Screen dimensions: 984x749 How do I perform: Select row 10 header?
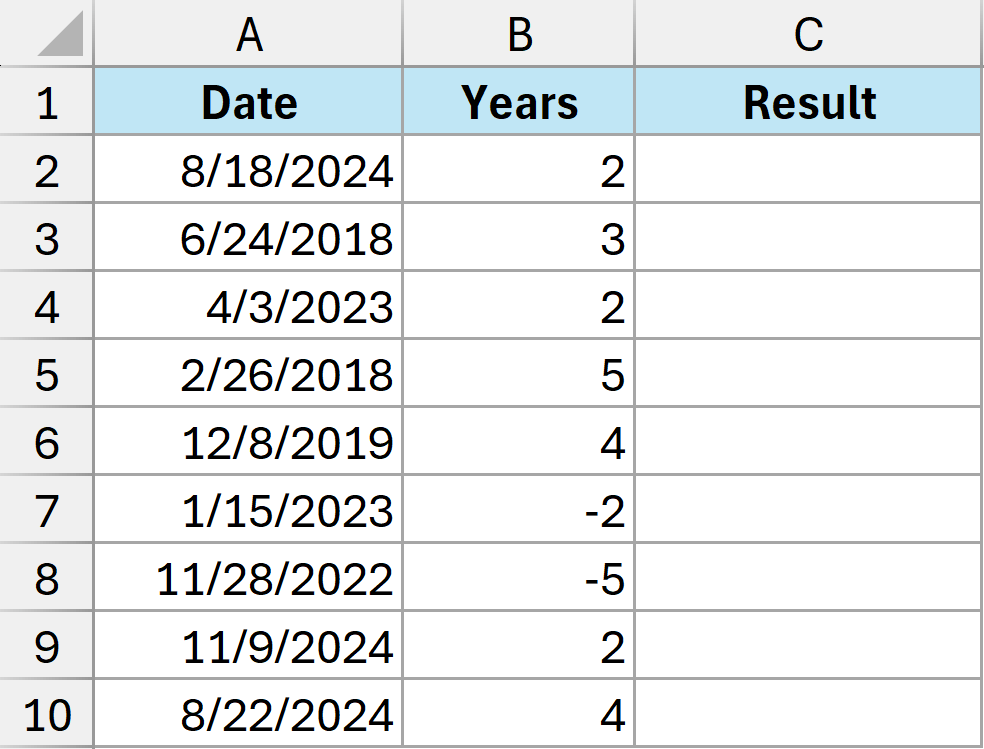45,716
